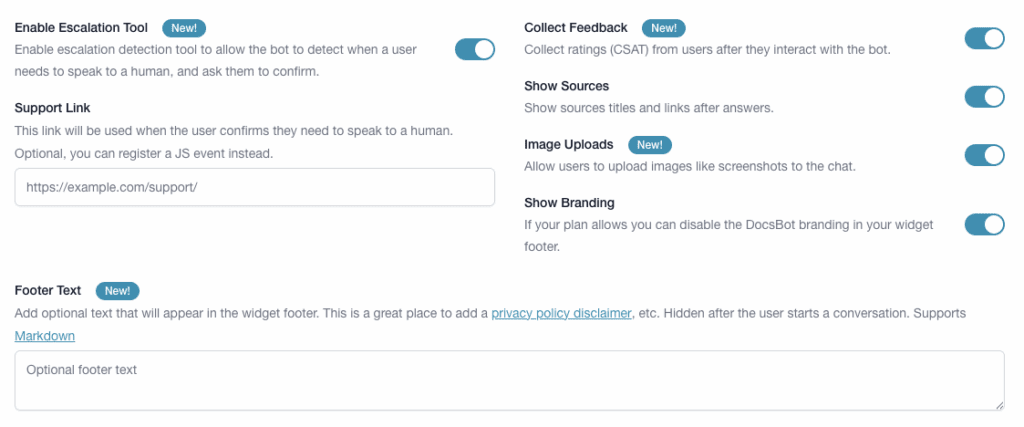Disable the Show Branding toggle

[x=983, y=224]
